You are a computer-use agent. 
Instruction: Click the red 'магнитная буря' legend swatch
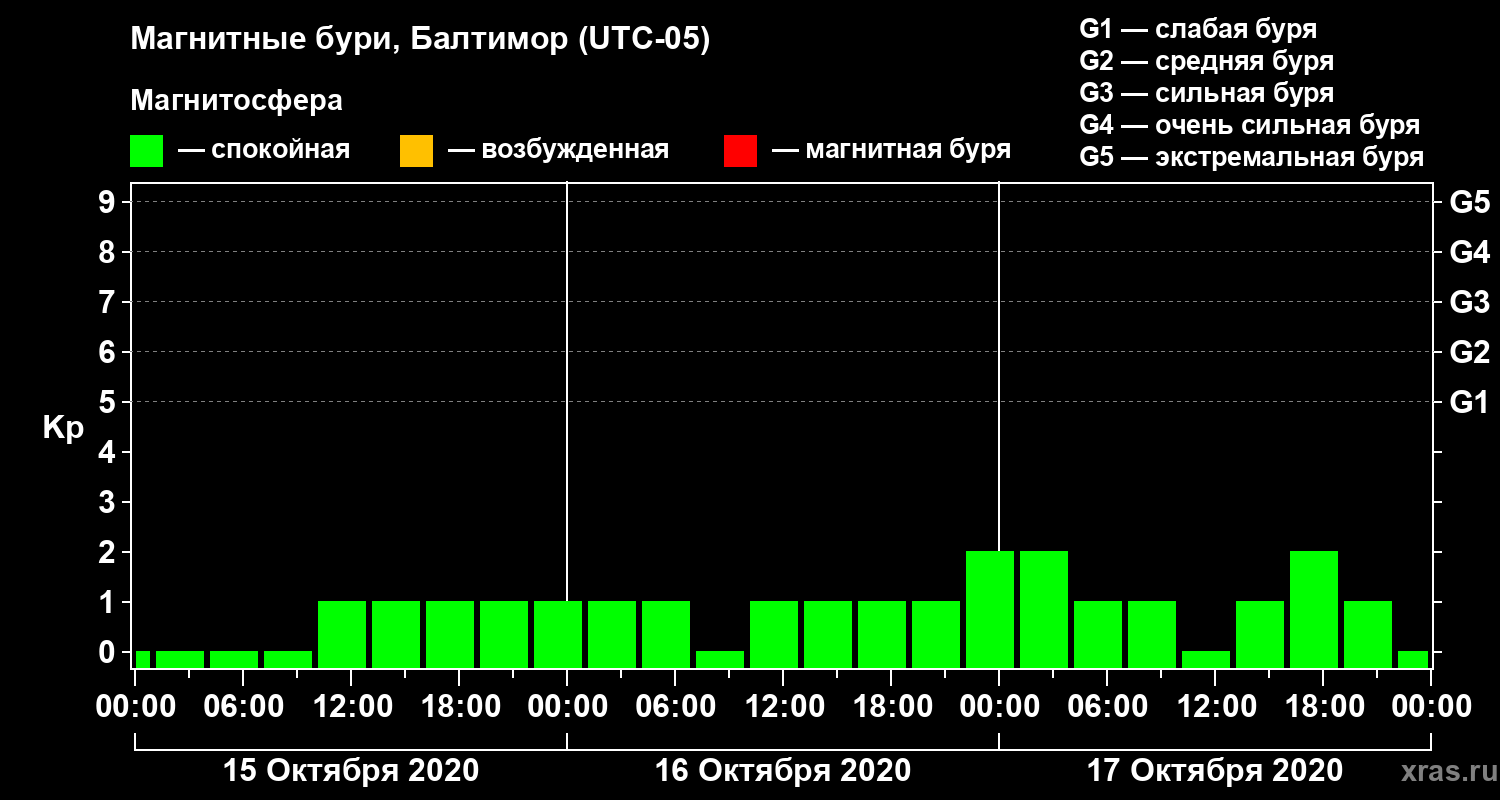click(x=740, y=151)
